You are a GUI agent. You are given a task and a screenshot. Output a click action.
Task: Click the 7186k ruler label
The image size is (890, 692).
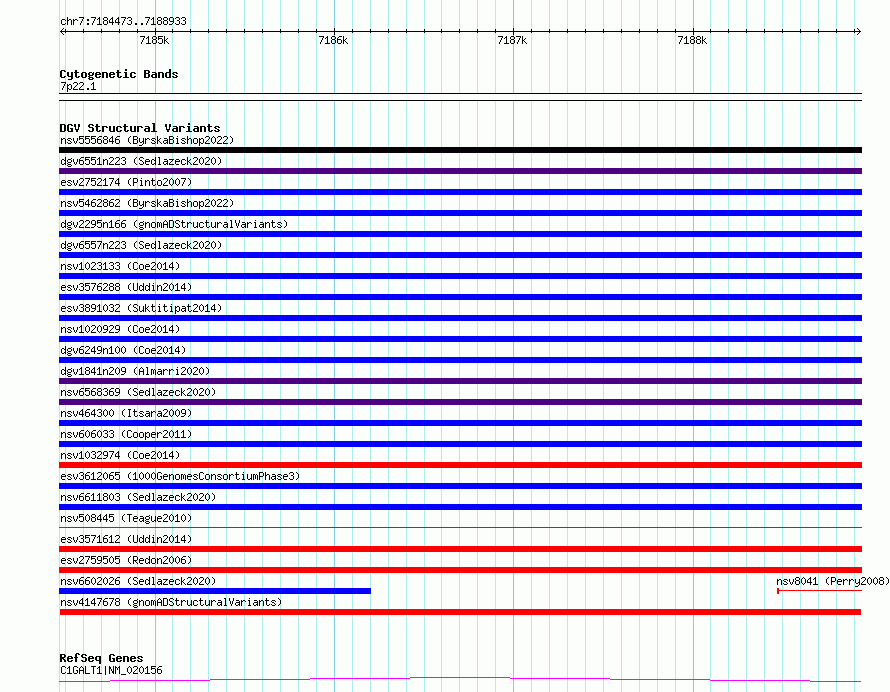333,40
